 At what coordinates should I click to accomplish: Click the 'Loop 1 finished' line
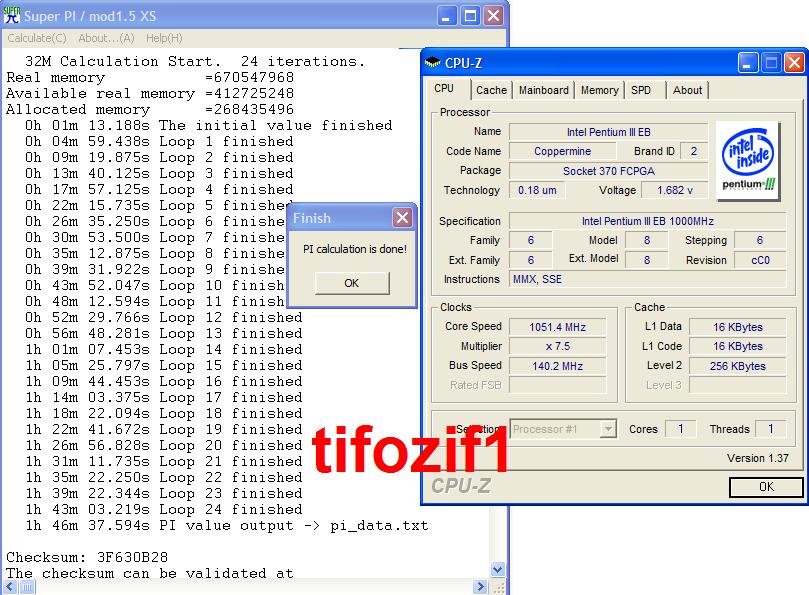click(159, 141)
